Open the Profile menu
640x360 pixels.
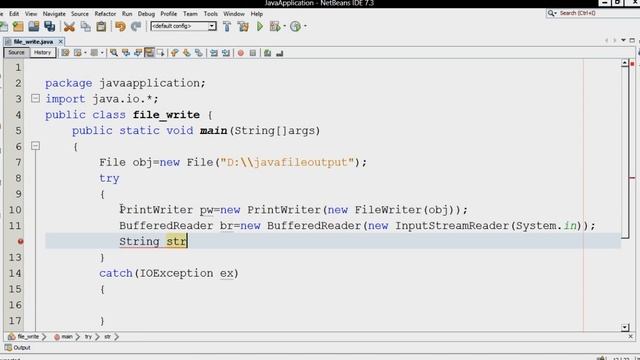169,13
